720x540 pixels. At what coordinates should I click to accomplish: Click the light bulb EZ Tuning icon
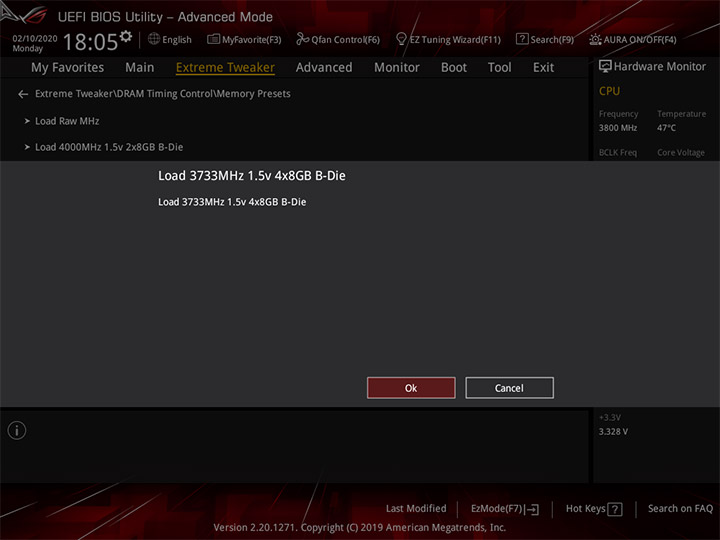pos(401,39)
